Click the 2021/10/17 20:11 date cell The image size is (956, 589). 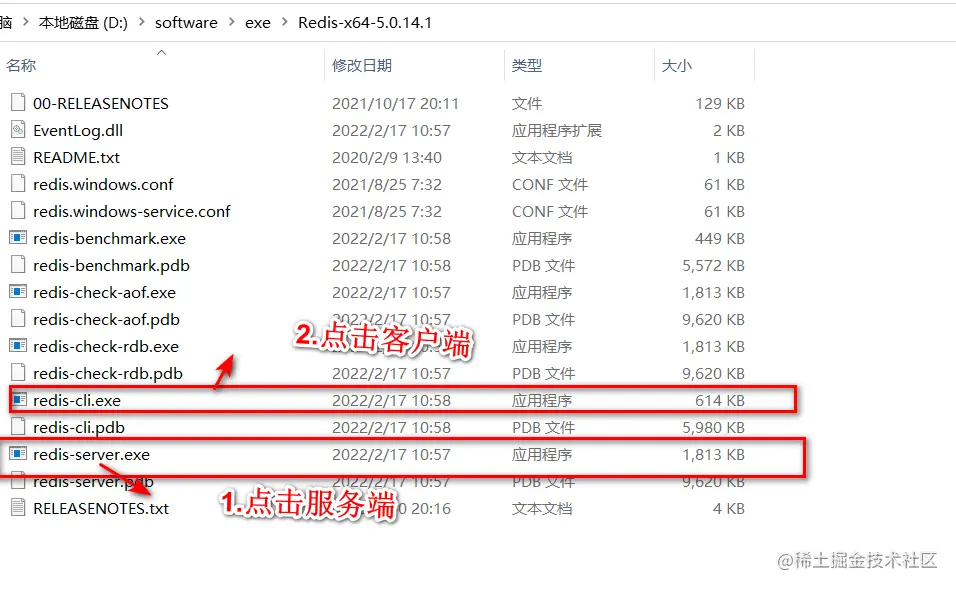pyautogui.click(x=395, y=104)
